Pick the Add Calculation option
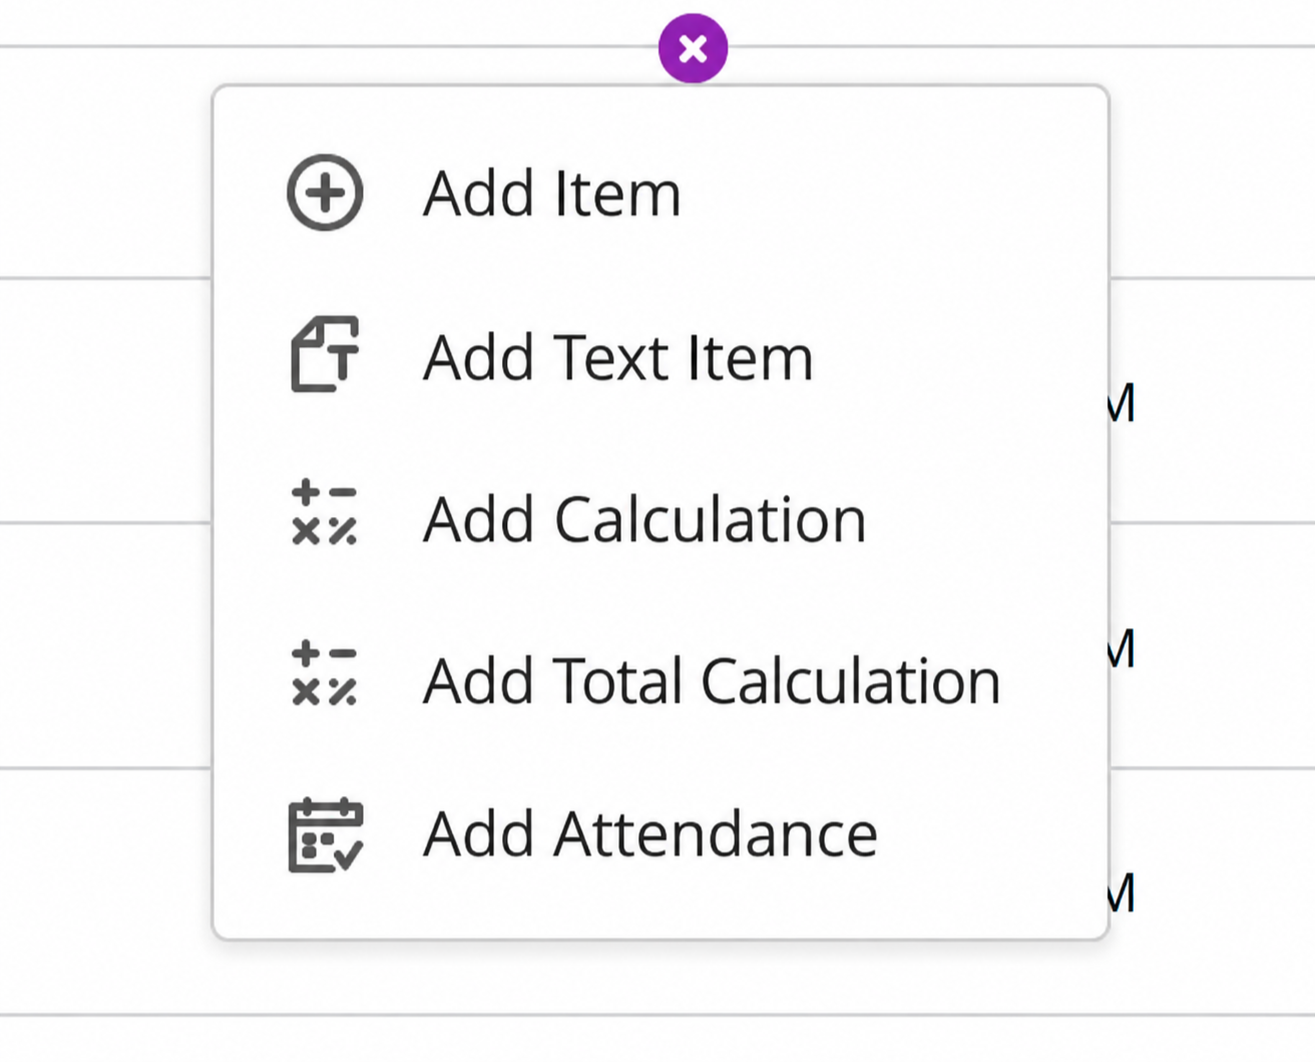1315x1062 pixels. [660, 519]
